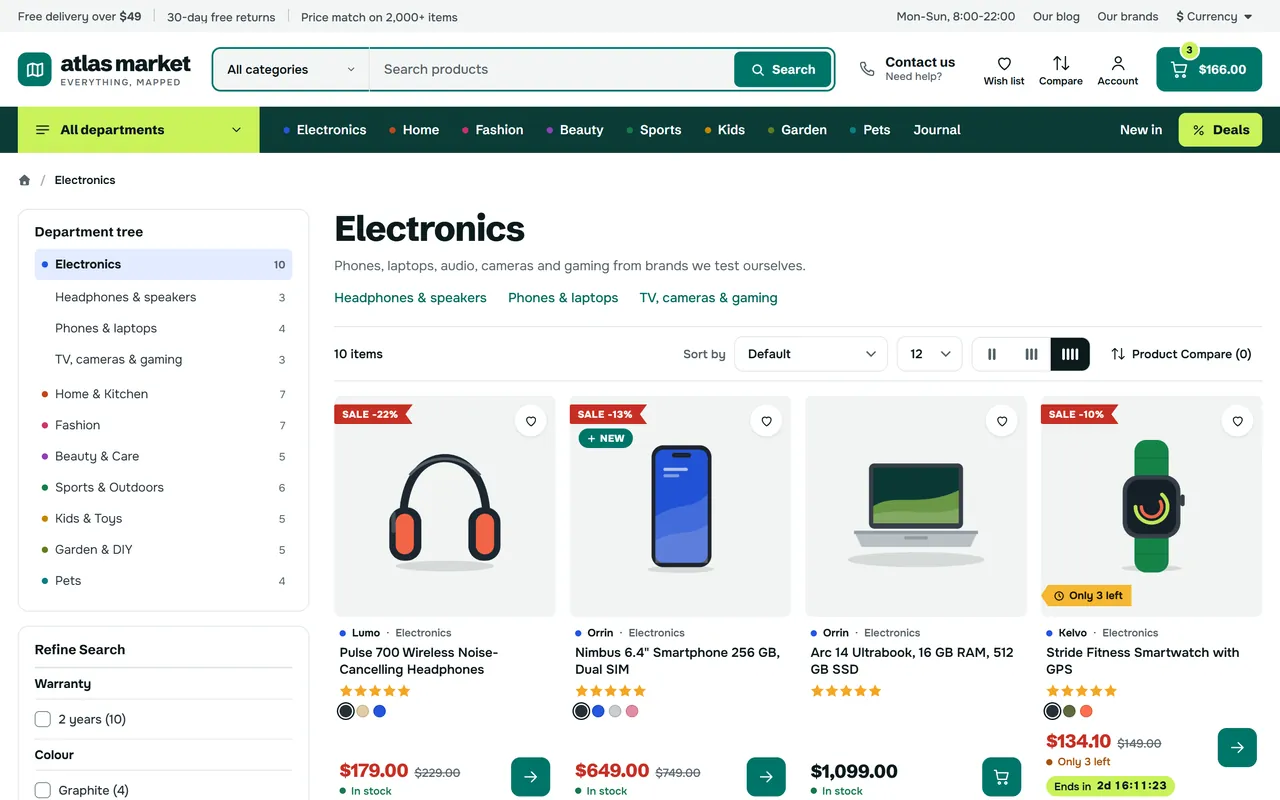Image resolution: width=1280 pixels, height=800 pixels.
Task: Follow the Phones & laptops category link
Action: click(563, 298)
